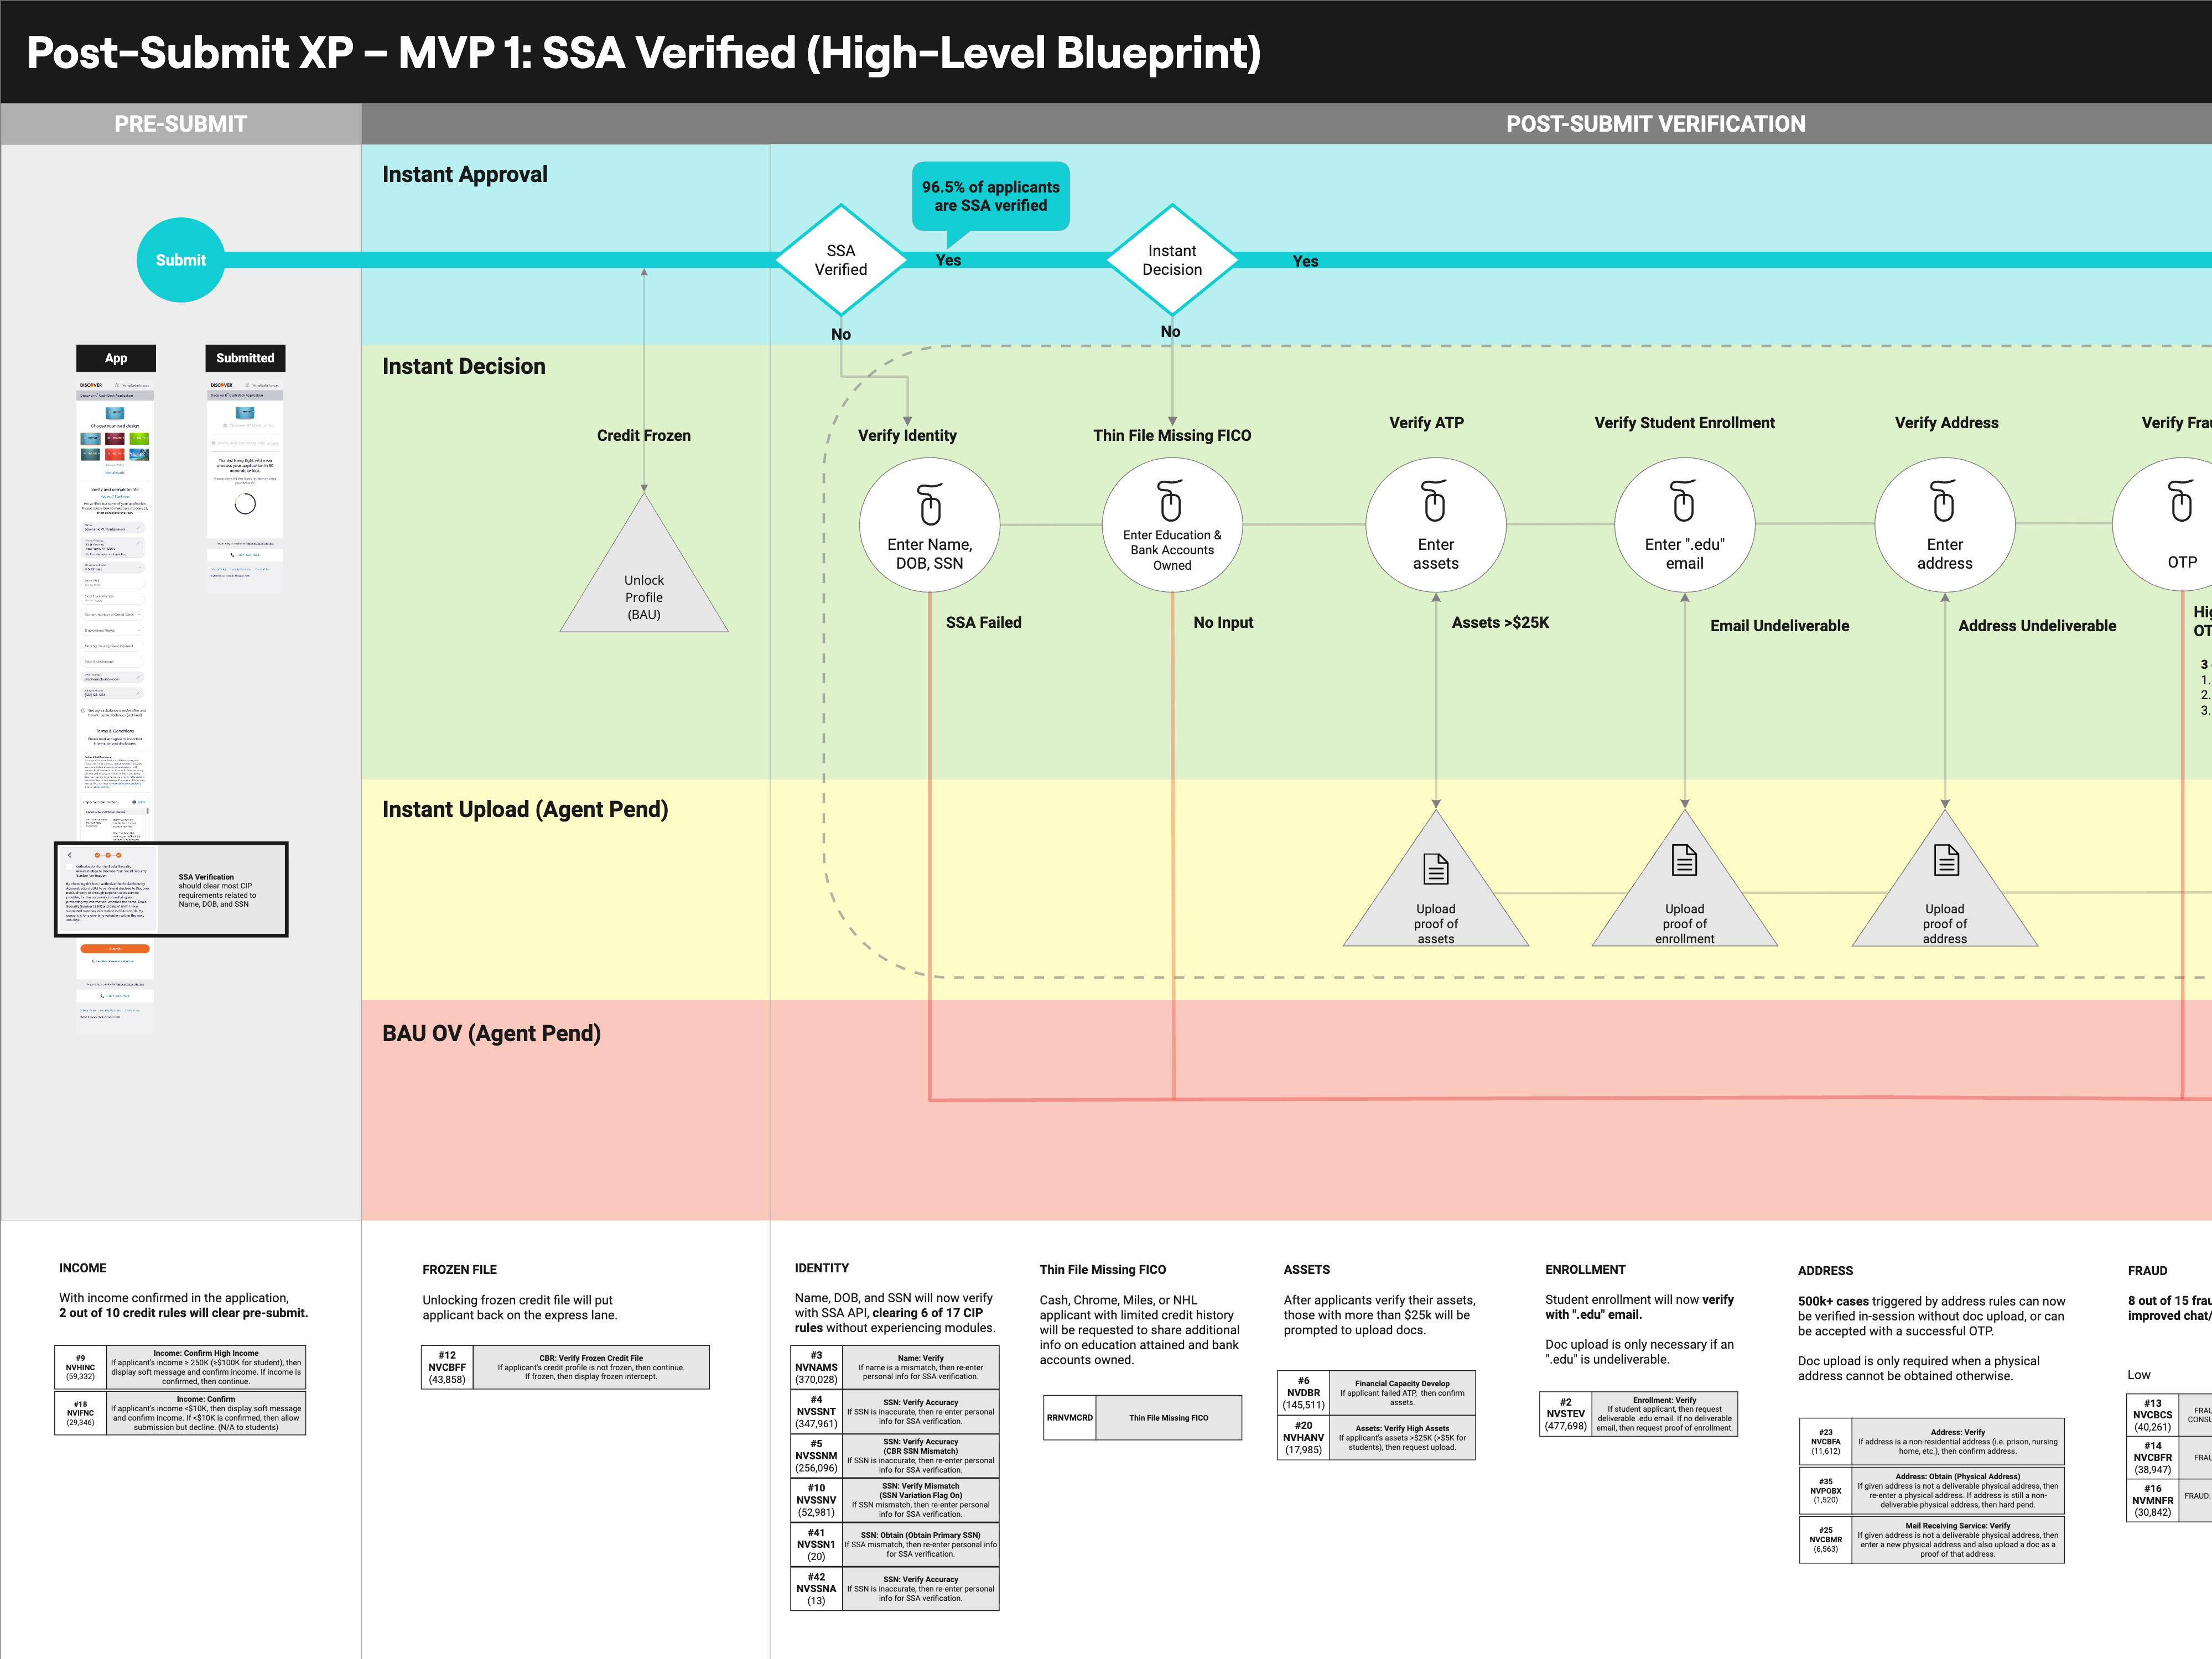Screen dimensions: 2212x1659
Task: Select the Enter assets circle node
Action: point(1435,526)
